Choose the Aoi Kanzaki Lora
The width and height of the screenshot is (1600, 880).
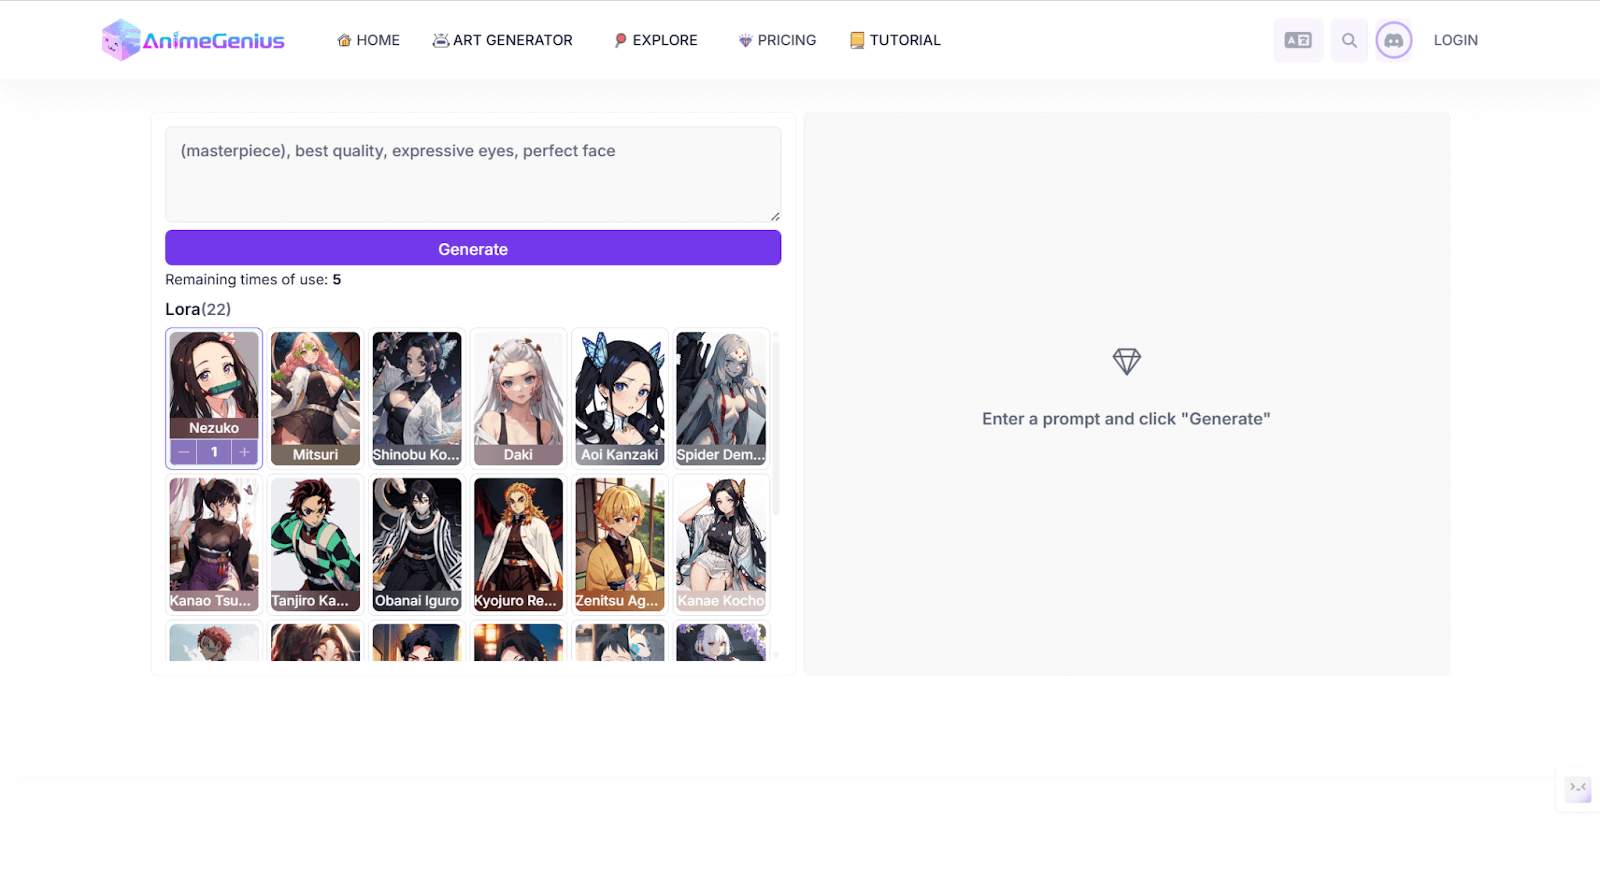620,397
